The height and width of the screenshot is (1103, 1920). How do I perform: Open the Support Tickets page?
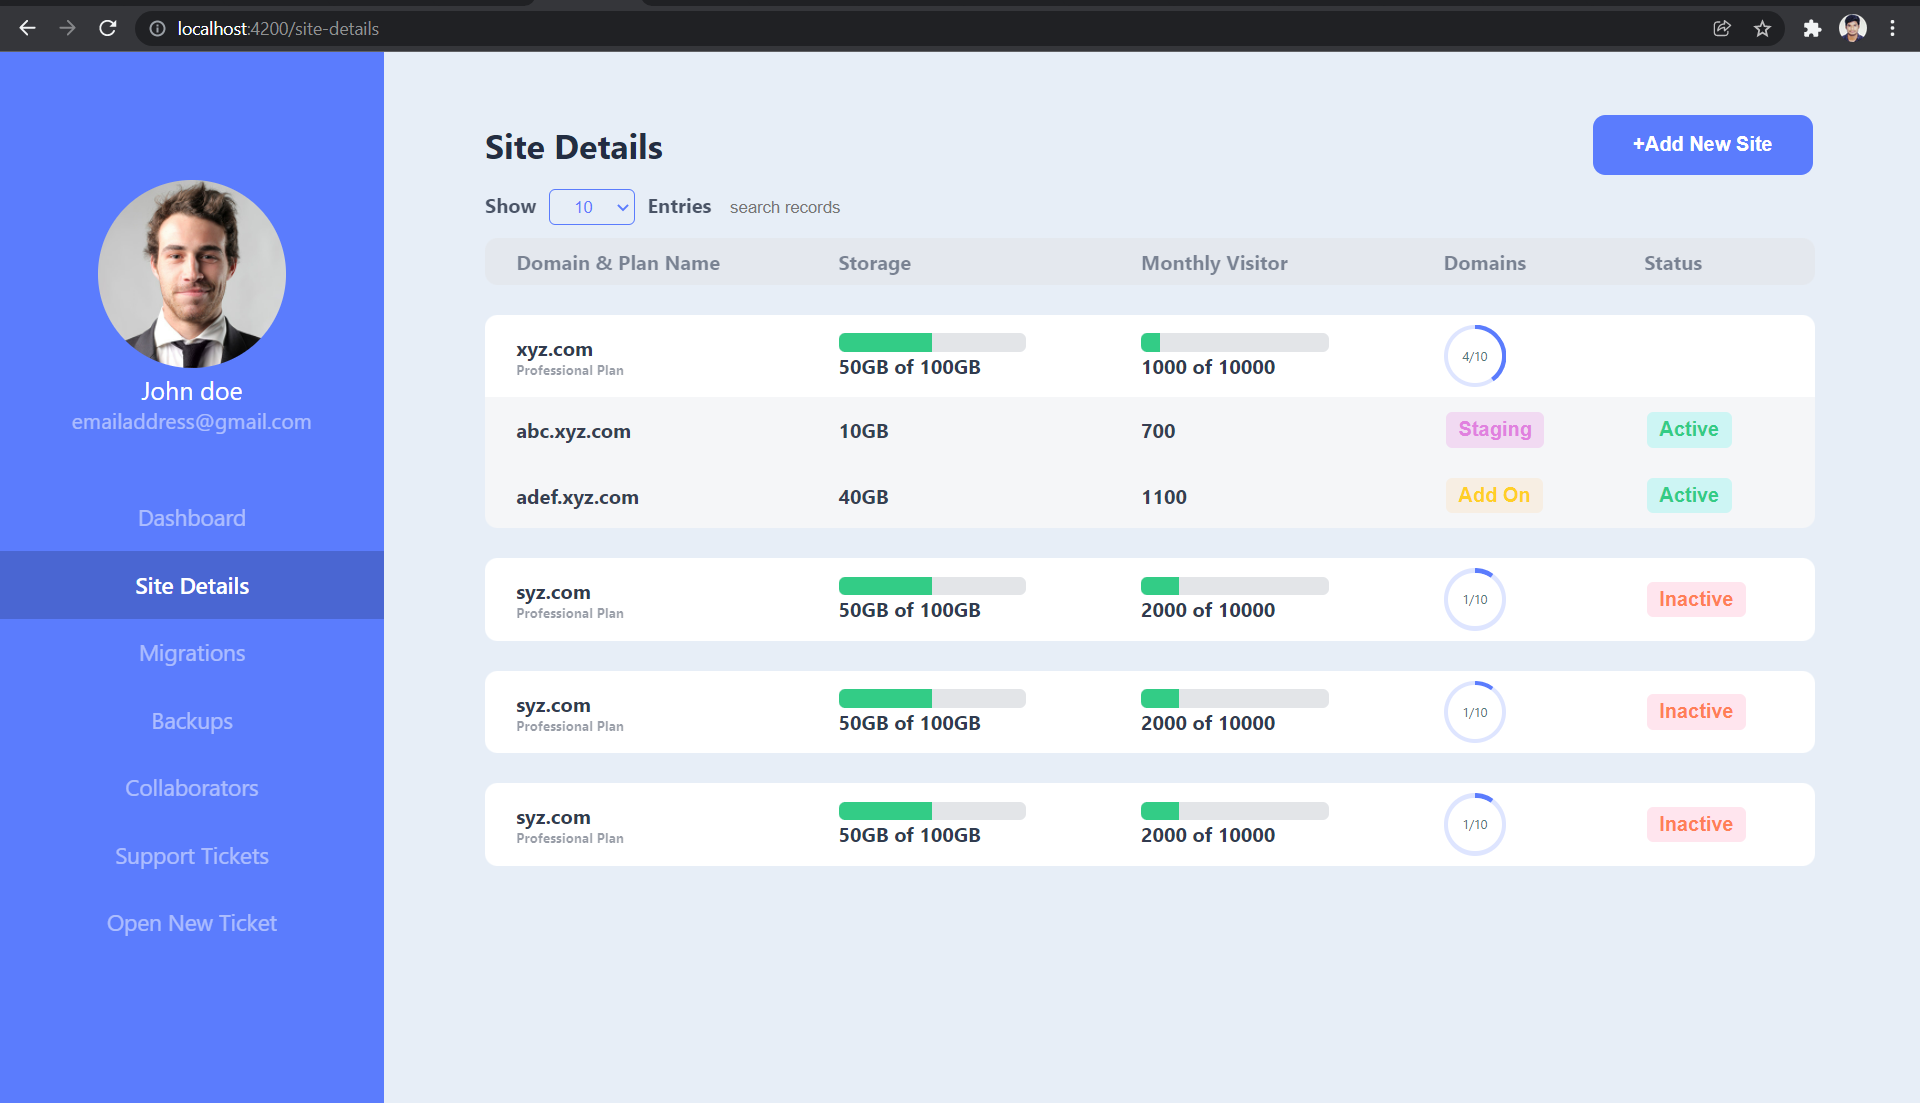[x=191, y=855]
